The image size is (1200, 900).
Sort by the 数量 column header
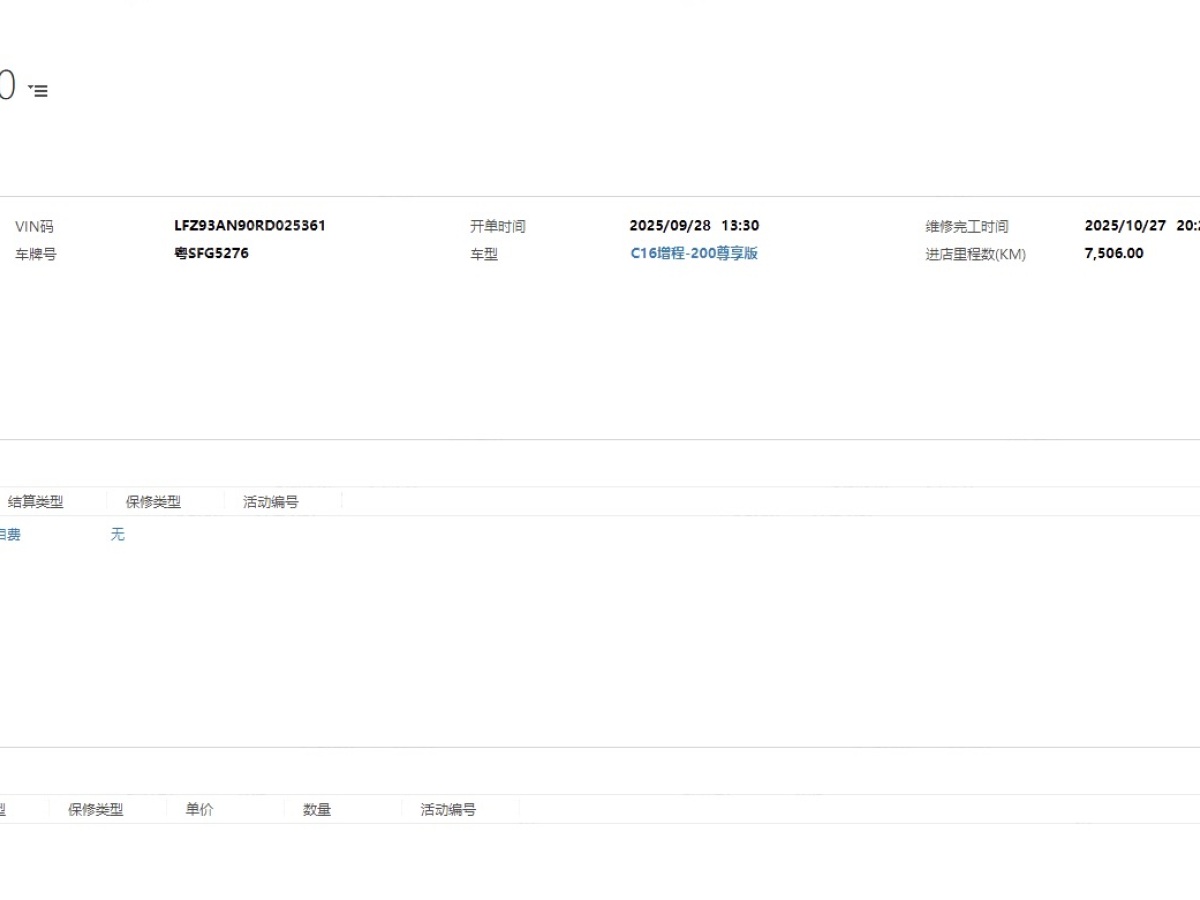pyautogui.click(x=317, y=810)
